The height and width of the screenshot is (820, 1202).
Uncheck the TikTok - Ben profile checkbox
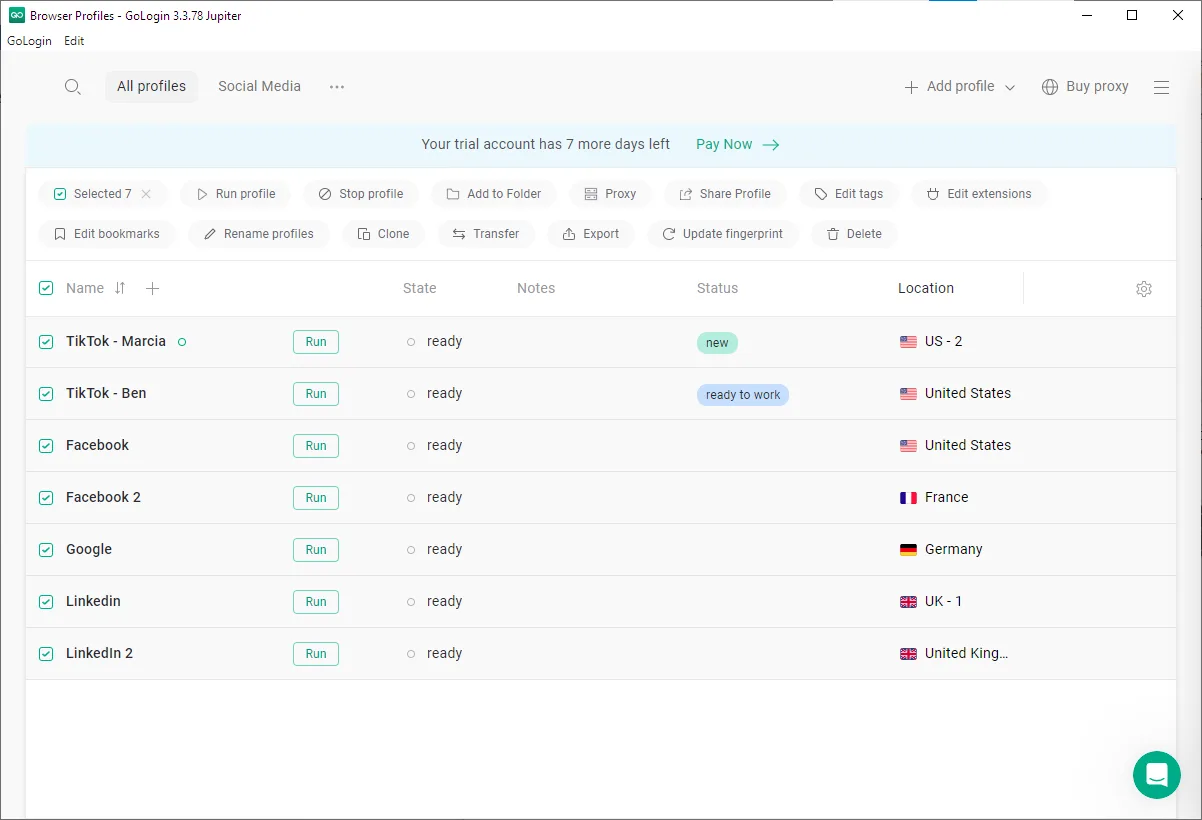tap(46, 394)
